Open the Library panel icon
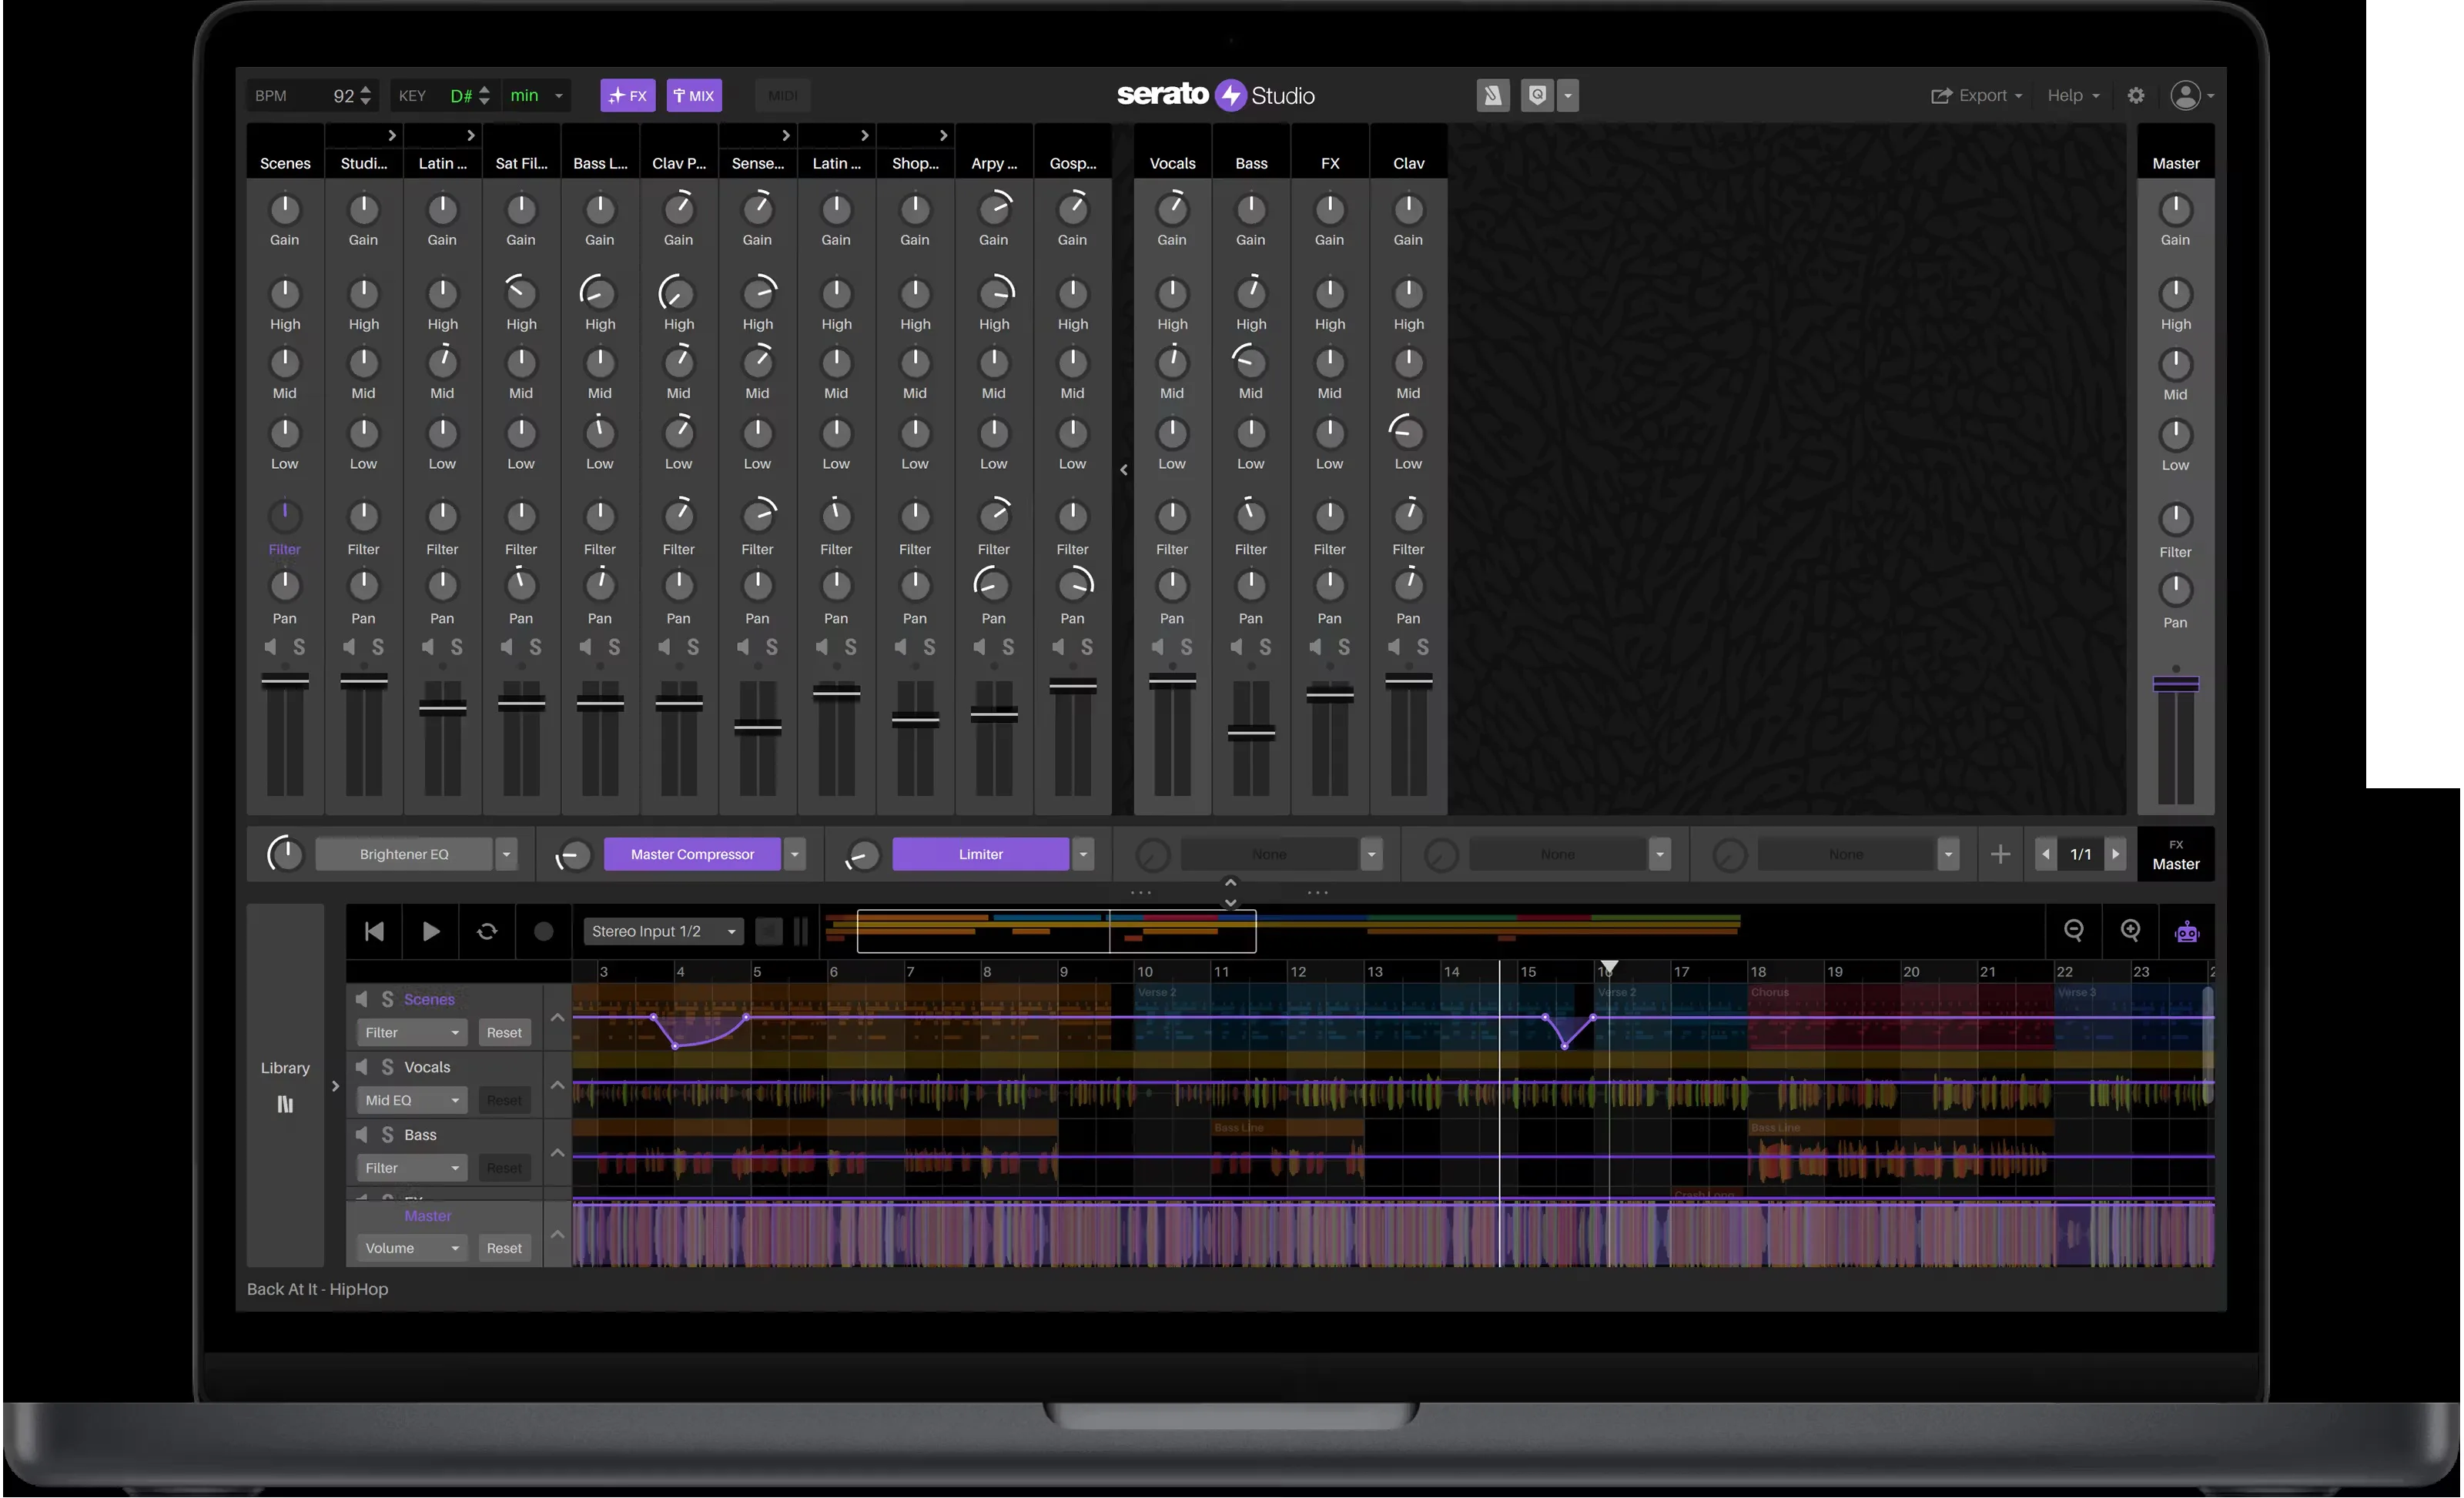Screen dimensions: 2464x1498 [285, 1105]
